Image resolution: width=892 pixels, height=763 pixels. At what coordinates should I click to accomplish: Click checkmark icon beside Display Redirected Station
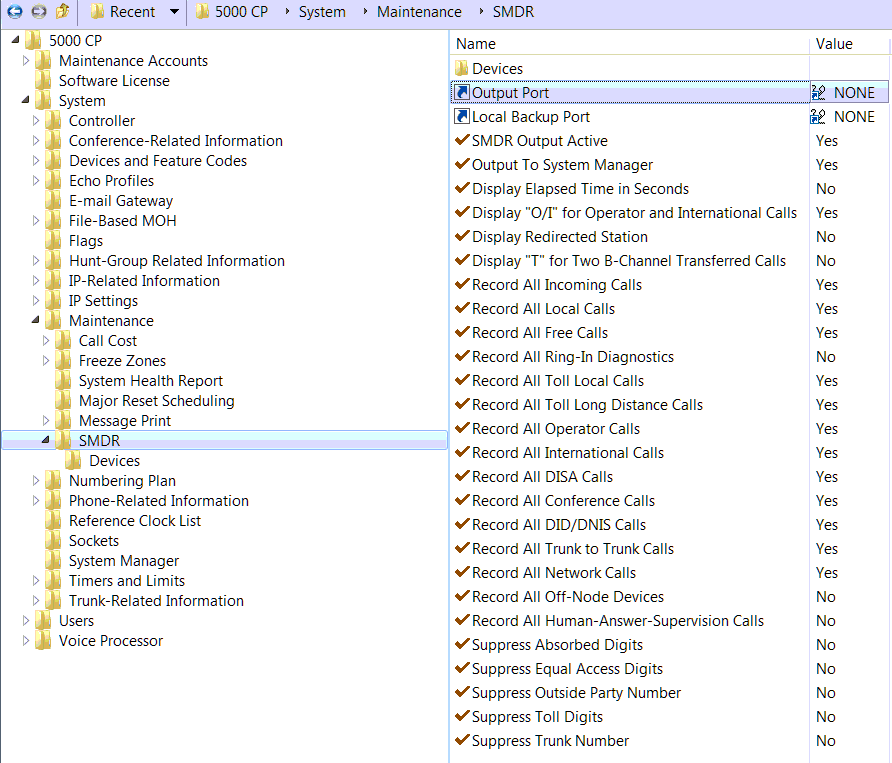pos(462,236)
